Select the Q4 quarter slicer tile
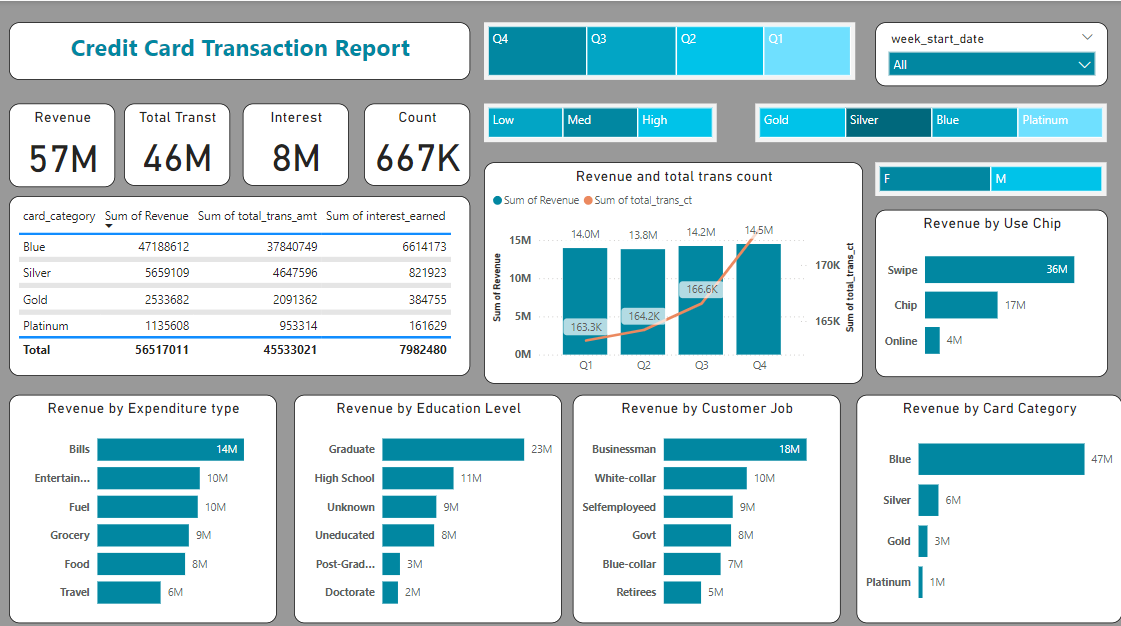Viewport: 1121px width, 626px height. 536,51
